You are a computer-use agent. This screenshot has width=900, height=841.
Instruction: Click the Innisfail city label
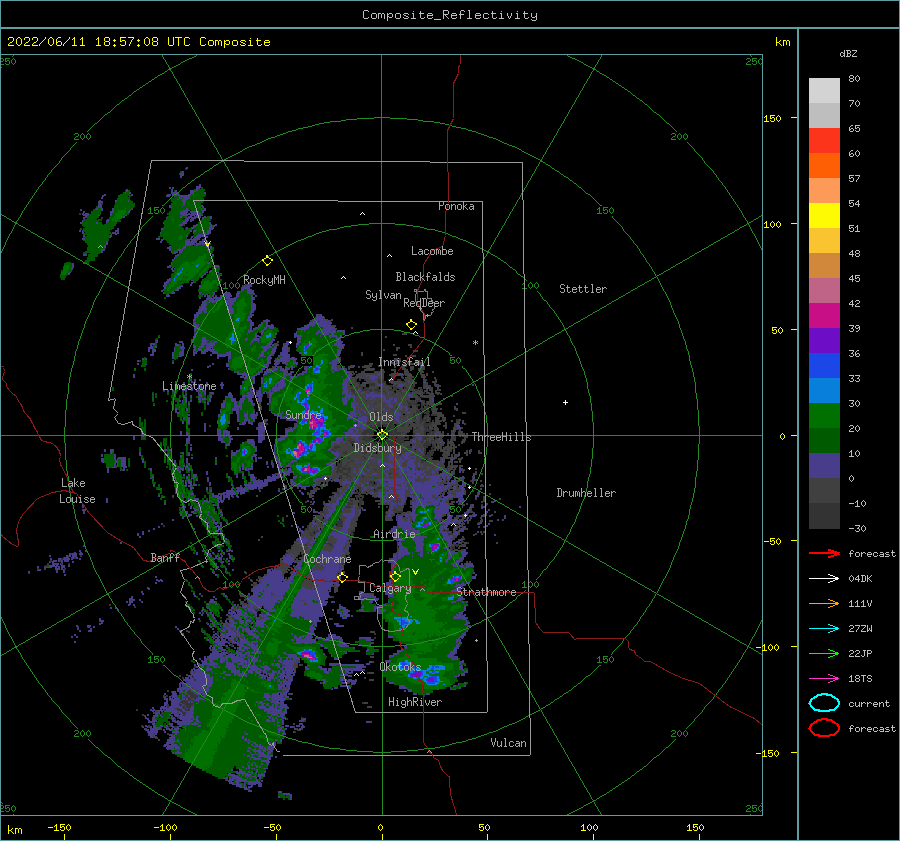pyautogui.click(x=404, y=362)
